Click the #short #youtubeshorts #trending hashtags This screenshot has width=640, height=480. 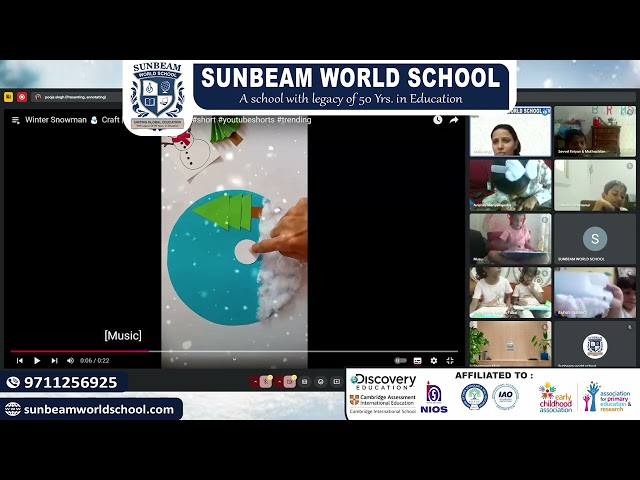(x=252, y=120)
